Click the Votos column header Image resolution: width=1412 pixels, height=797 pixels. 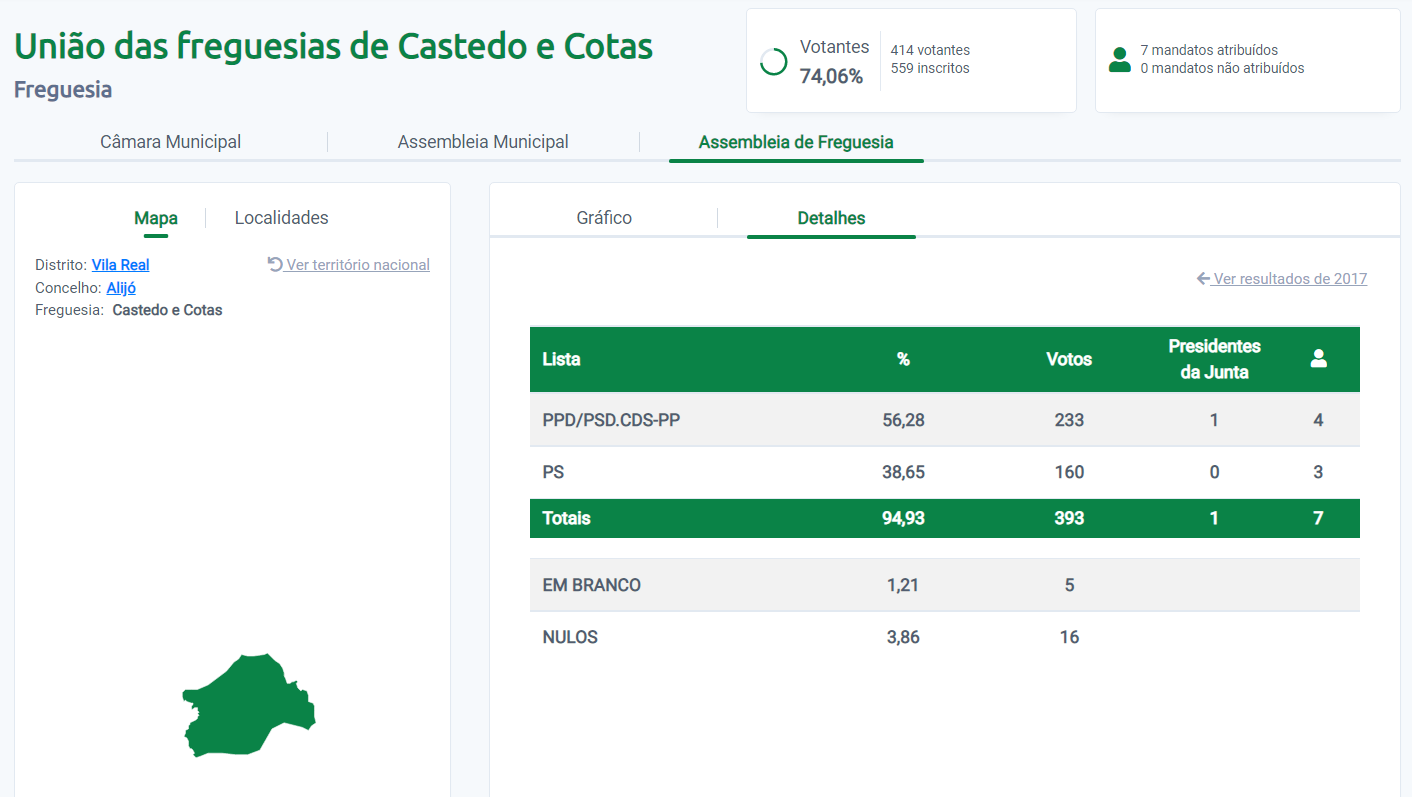point(1069,359)
